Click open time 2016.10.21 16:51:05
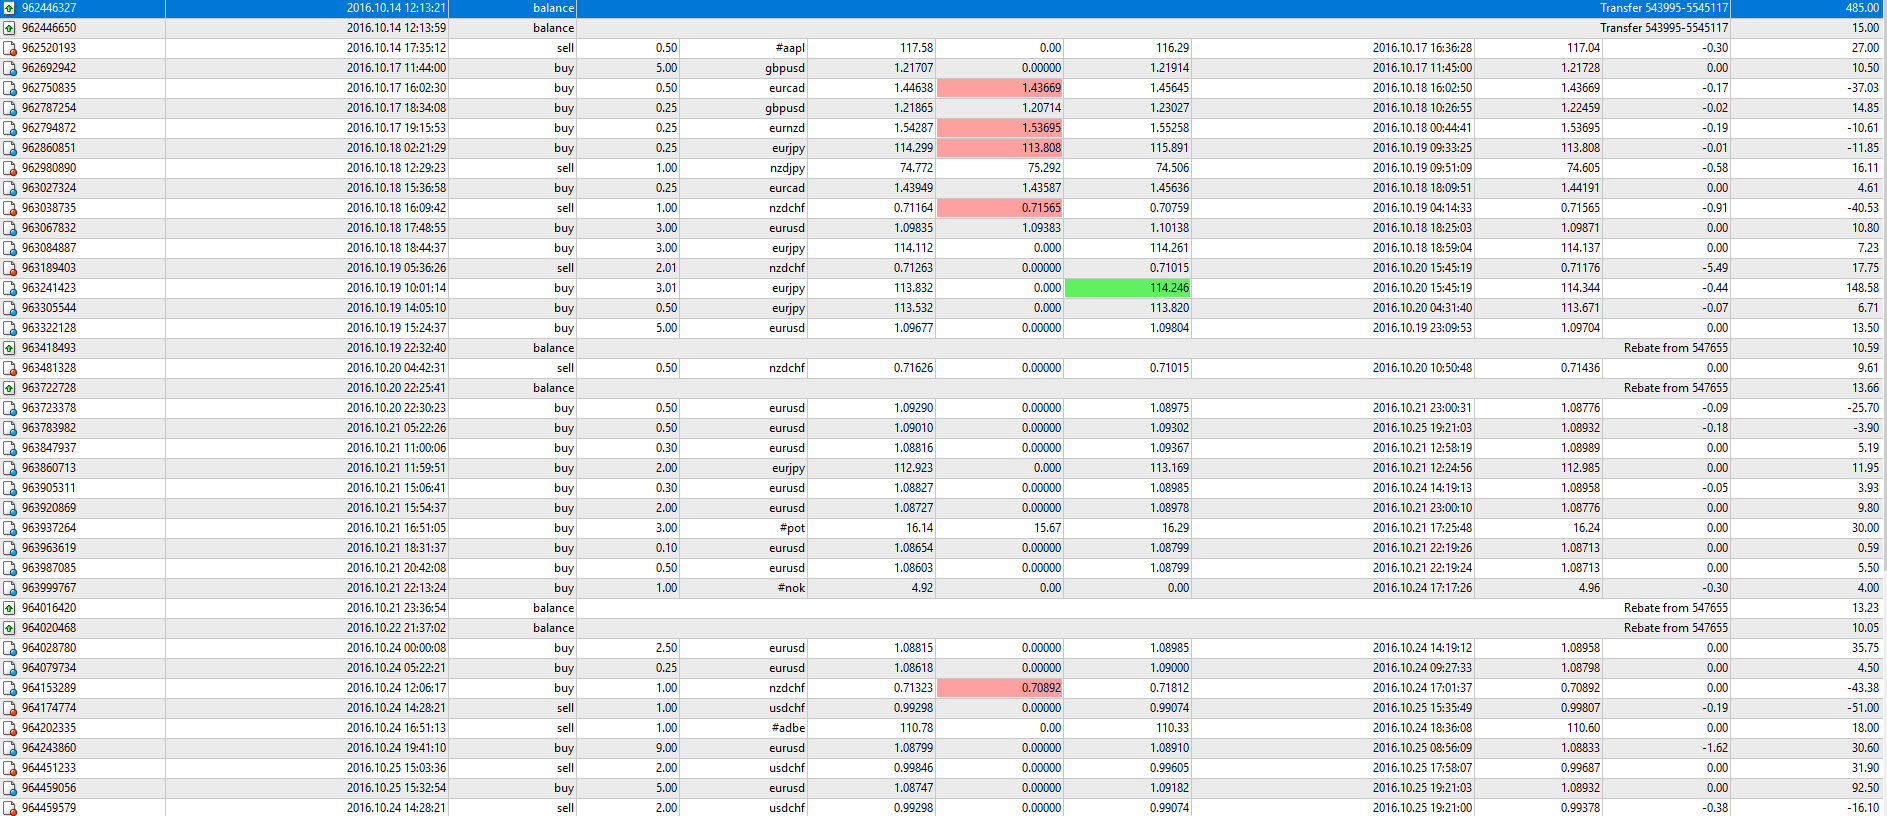1887x816 pixels. pos(397,528)
